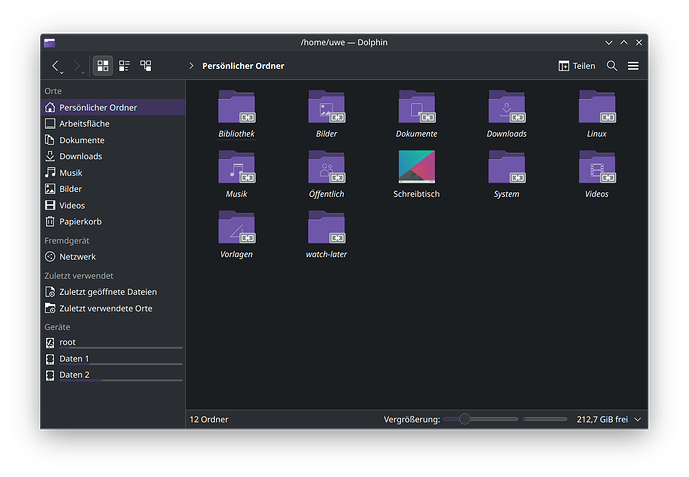
Task: Click the breadcrumb chevron before Persönlicher Ordner
Action: [x=191, y=66]
